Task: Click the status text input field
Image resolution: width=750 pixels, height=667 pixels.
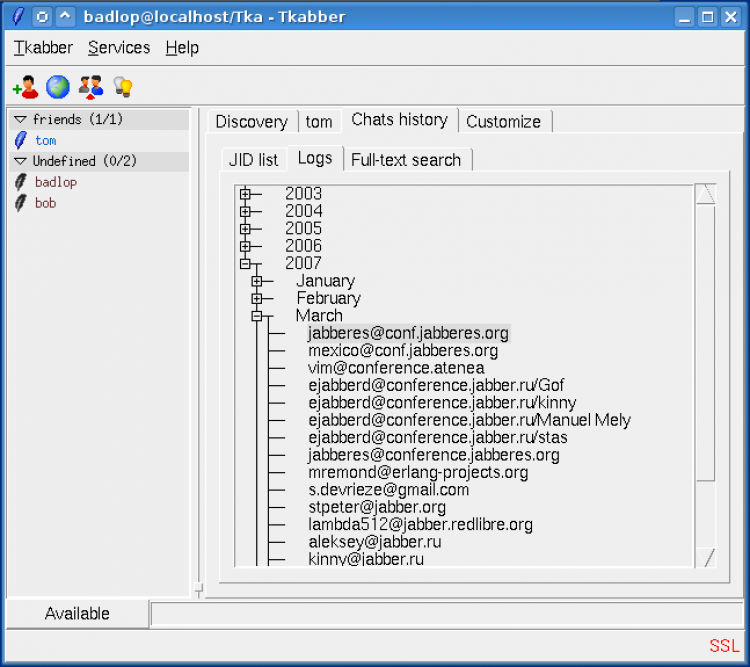Action: [x=447, y=614]
